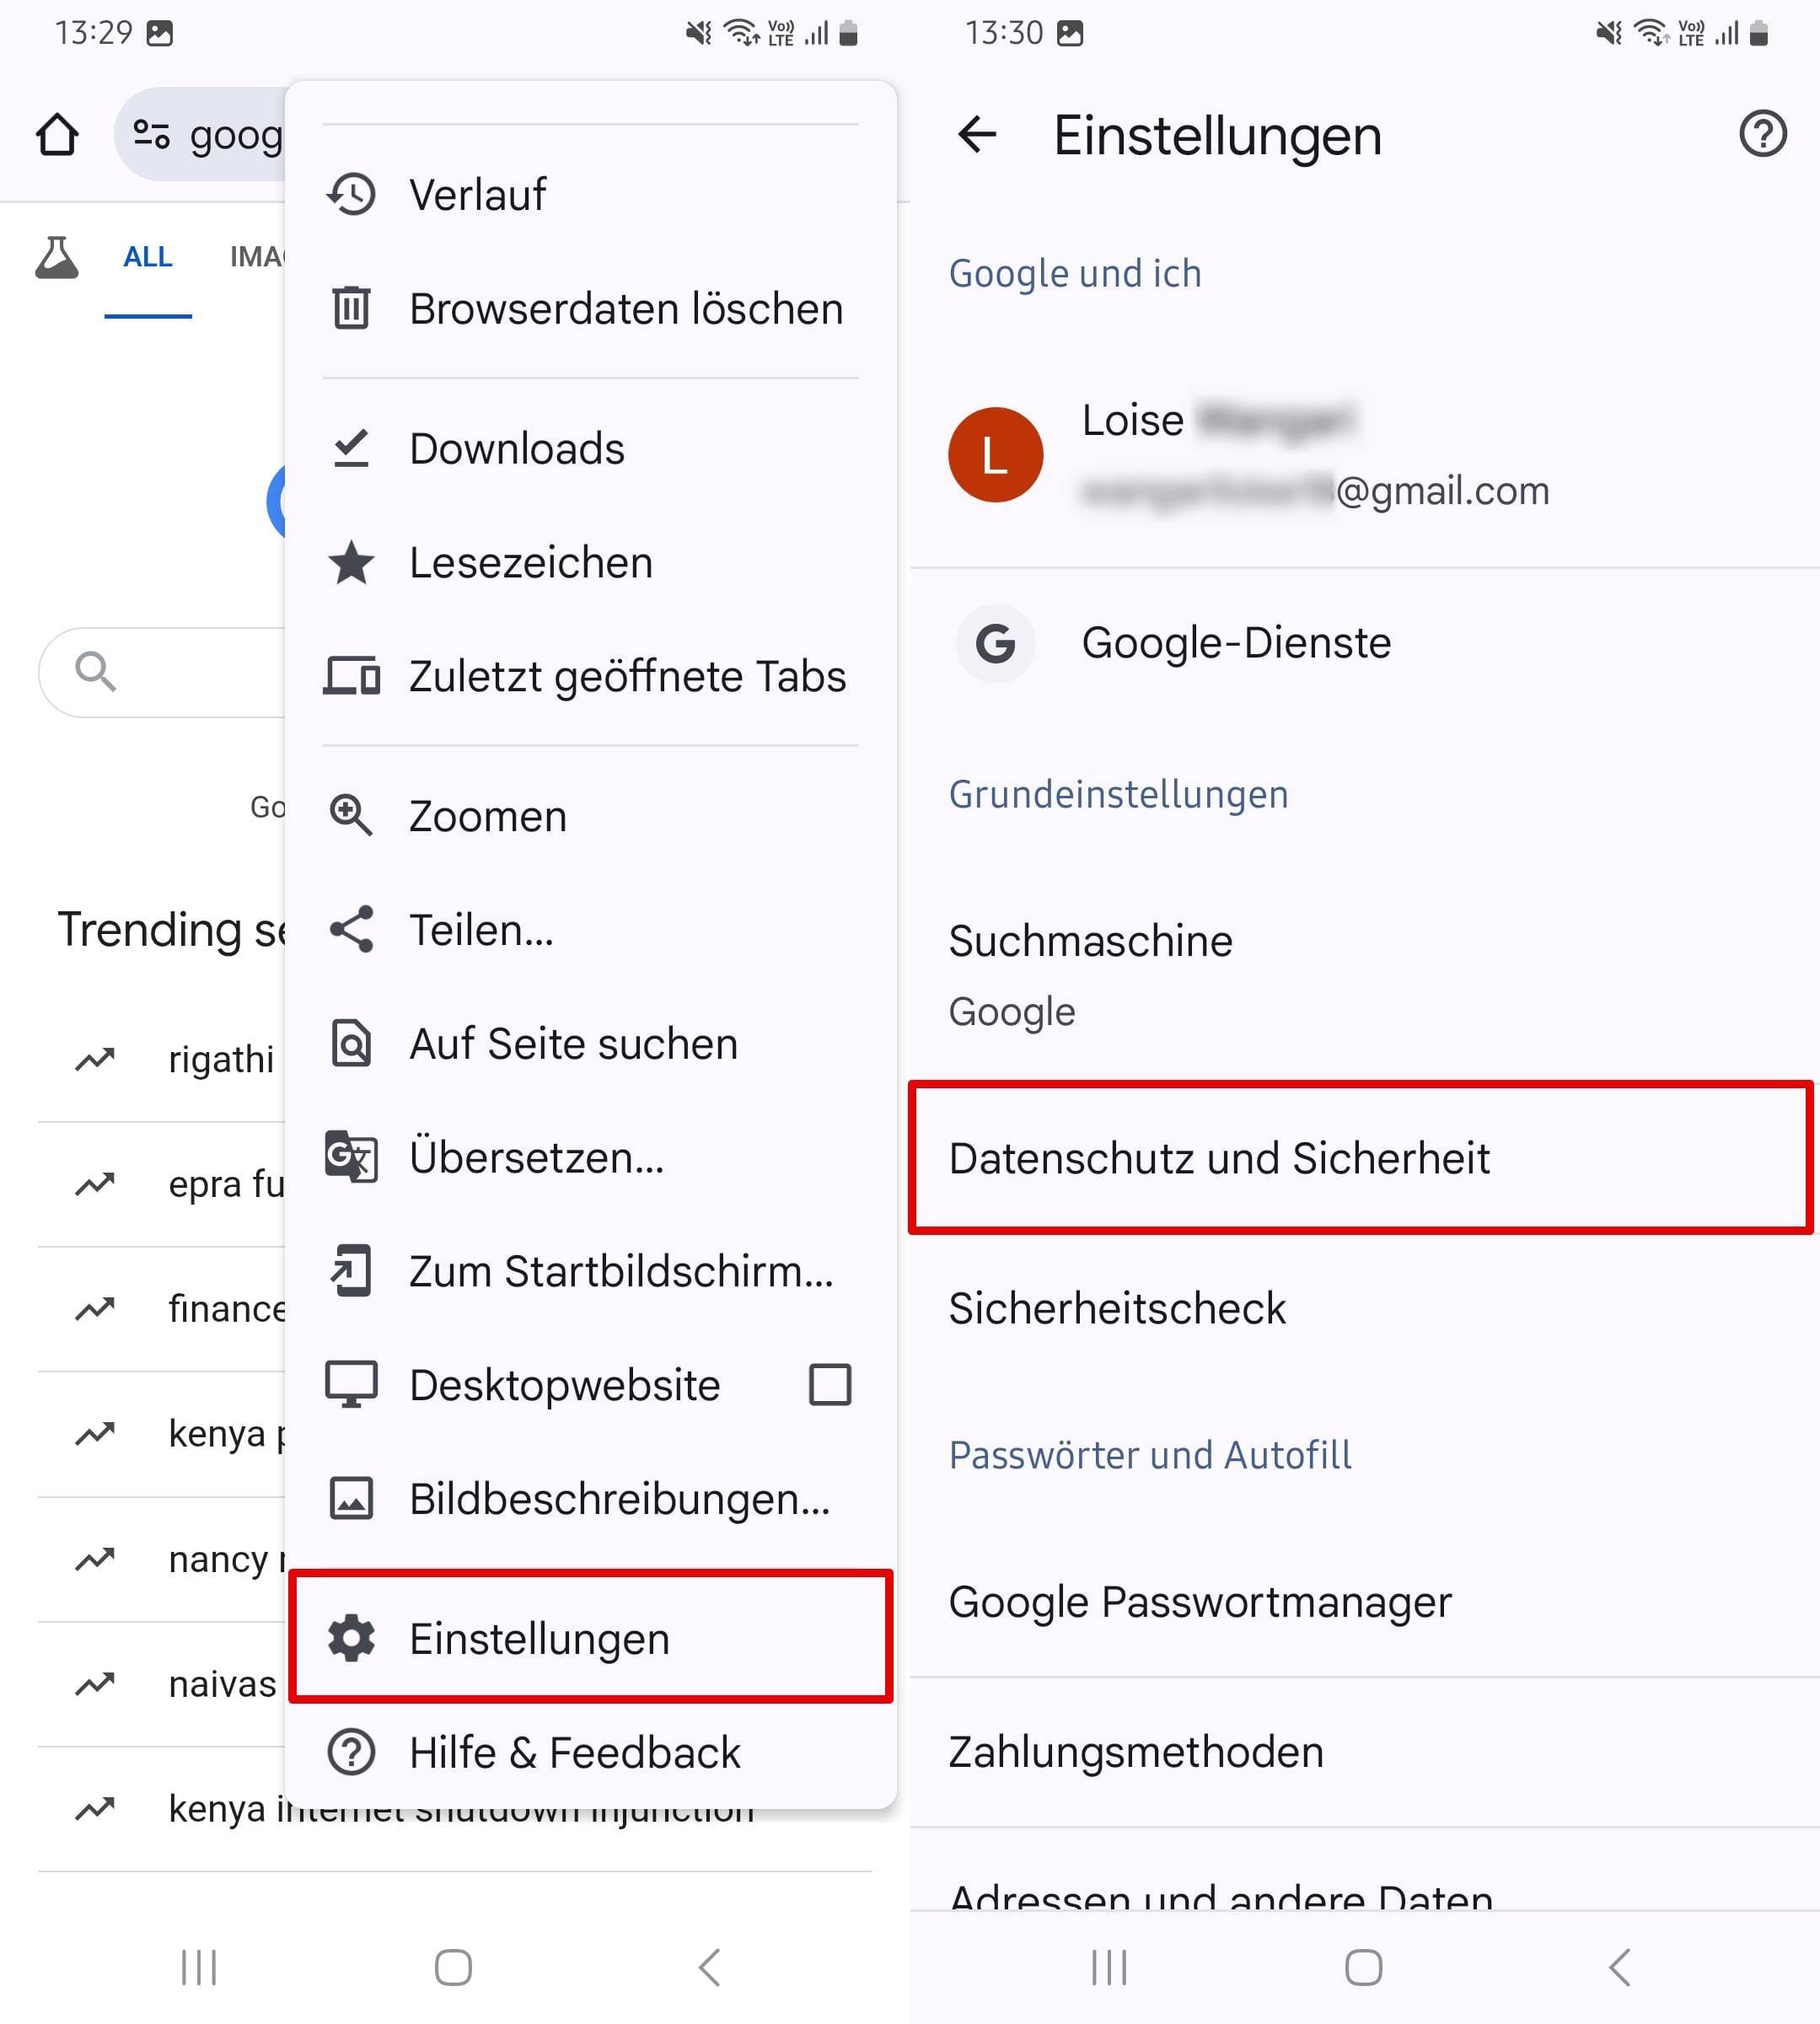Choose Hilfe & Feedback menu entry

(590, 1752)
